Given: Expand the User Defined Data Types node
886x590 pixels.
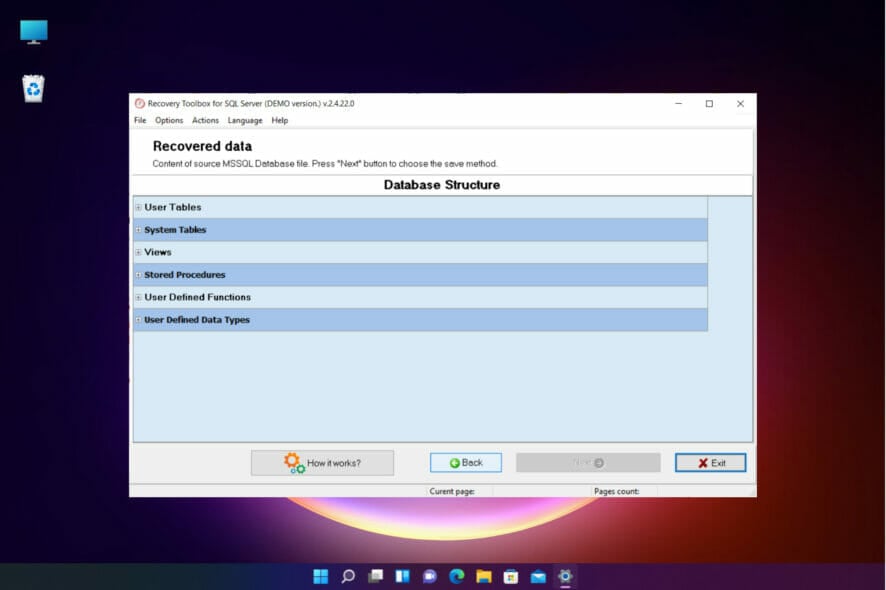Looking at the screenshot, I should click(137, 320).
